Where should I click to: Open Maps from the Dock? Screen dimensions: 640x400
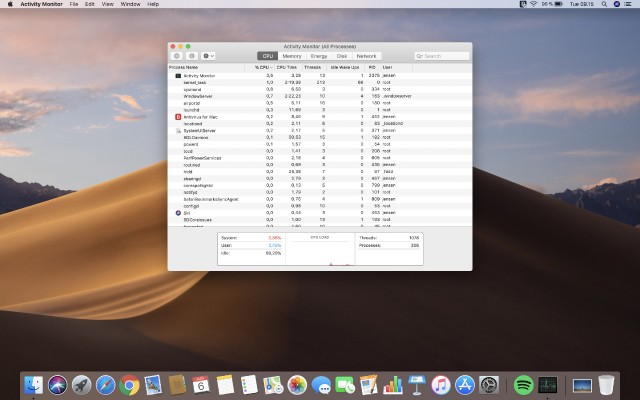273,385
